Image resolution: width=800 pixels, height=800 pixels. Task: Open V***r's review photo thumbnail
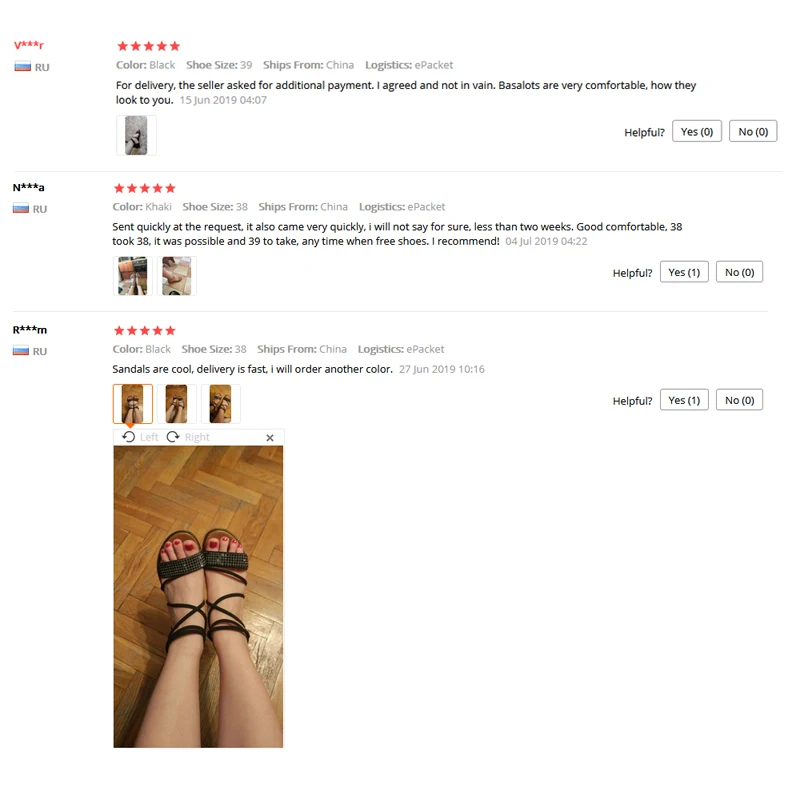(136, 135)
